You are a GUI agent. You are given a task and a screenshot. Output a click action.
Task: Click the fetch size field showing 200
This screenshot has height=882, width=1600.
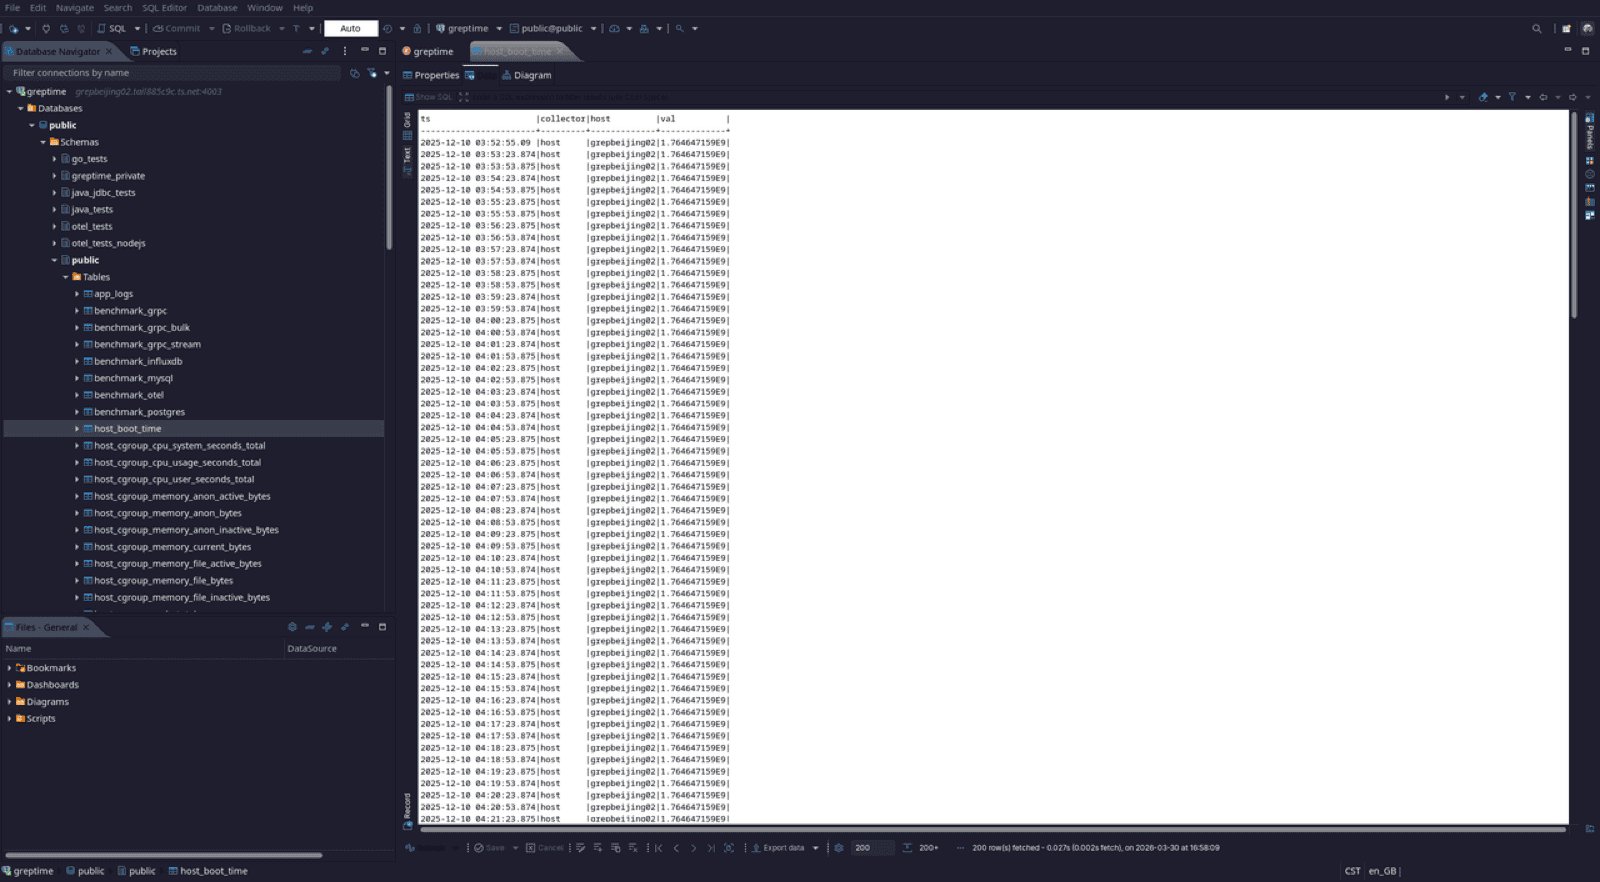click(873, 847)
